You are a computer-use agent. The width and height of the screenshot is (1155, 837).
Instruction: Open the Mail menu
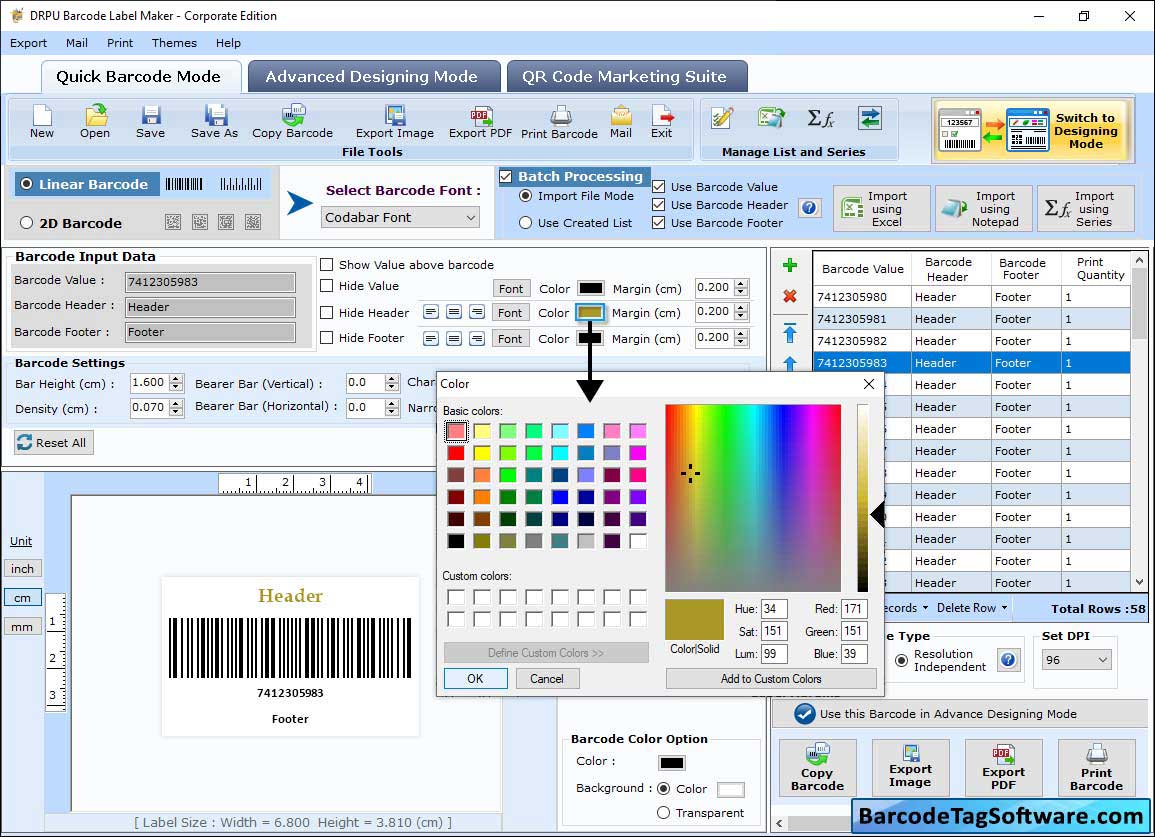tap(77, 43)
